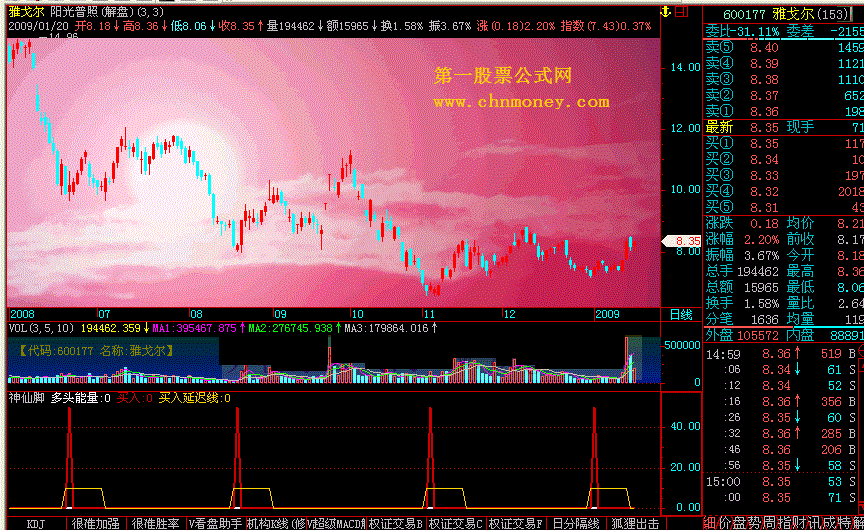The width and height of the screenshot is (864, 530).
Task: Switch to the 权证交易C tab
Action: point(455,524)
